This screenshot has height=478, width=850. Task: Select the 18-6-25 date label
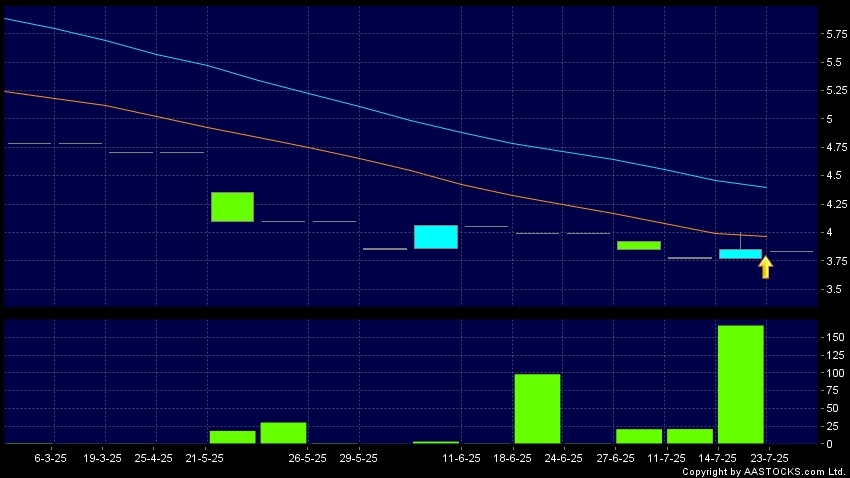[x=512, y=458]
